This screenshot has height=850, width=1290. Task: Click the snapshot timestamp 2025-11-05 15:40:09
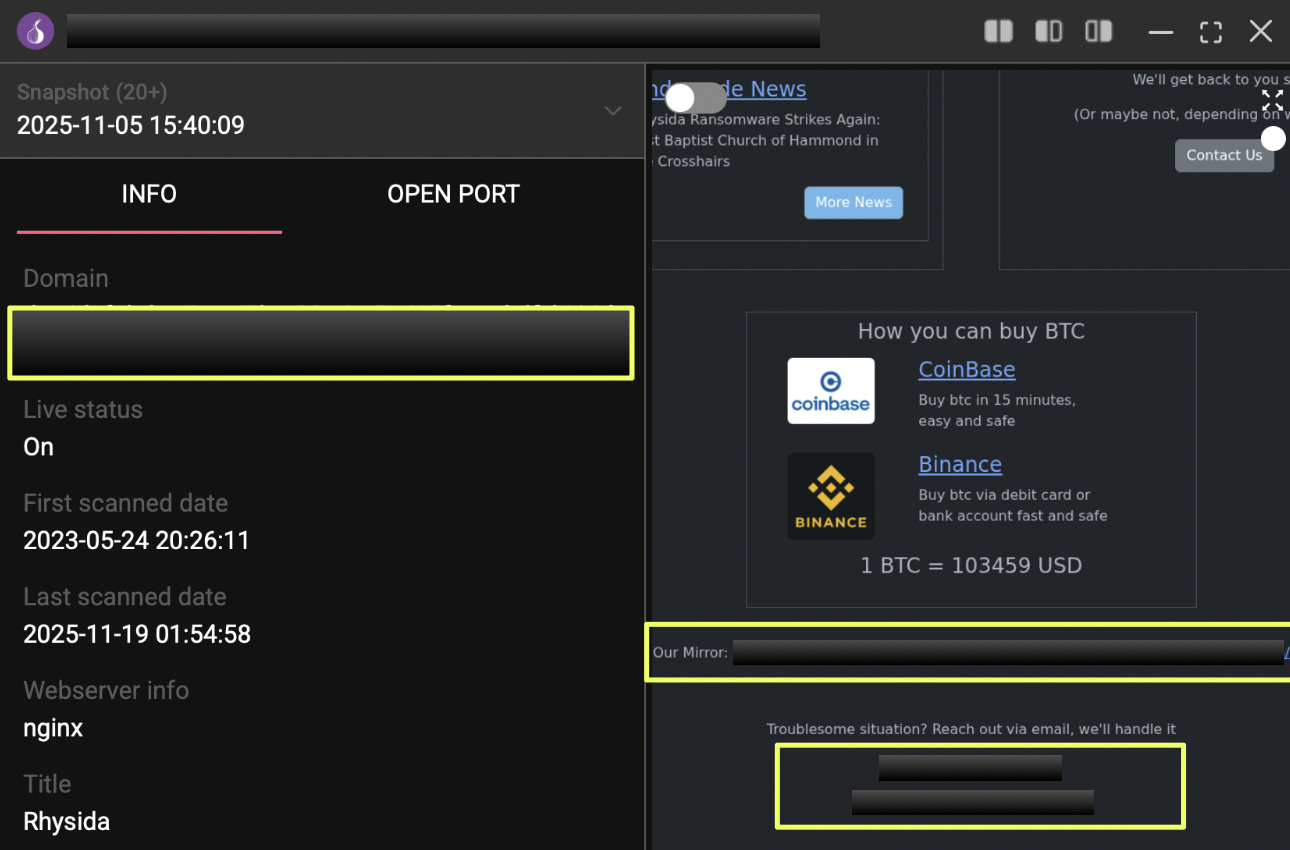click(130, 125)
